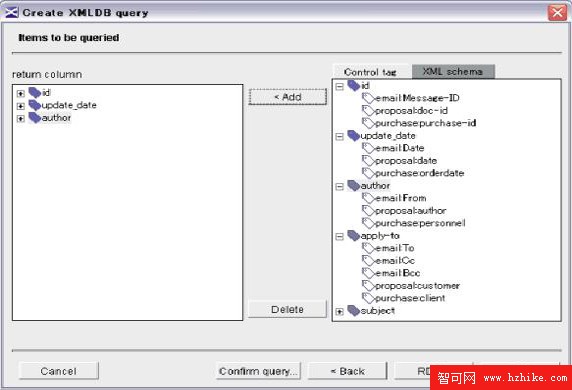Select update_date label in return column list

click(69, 105)
